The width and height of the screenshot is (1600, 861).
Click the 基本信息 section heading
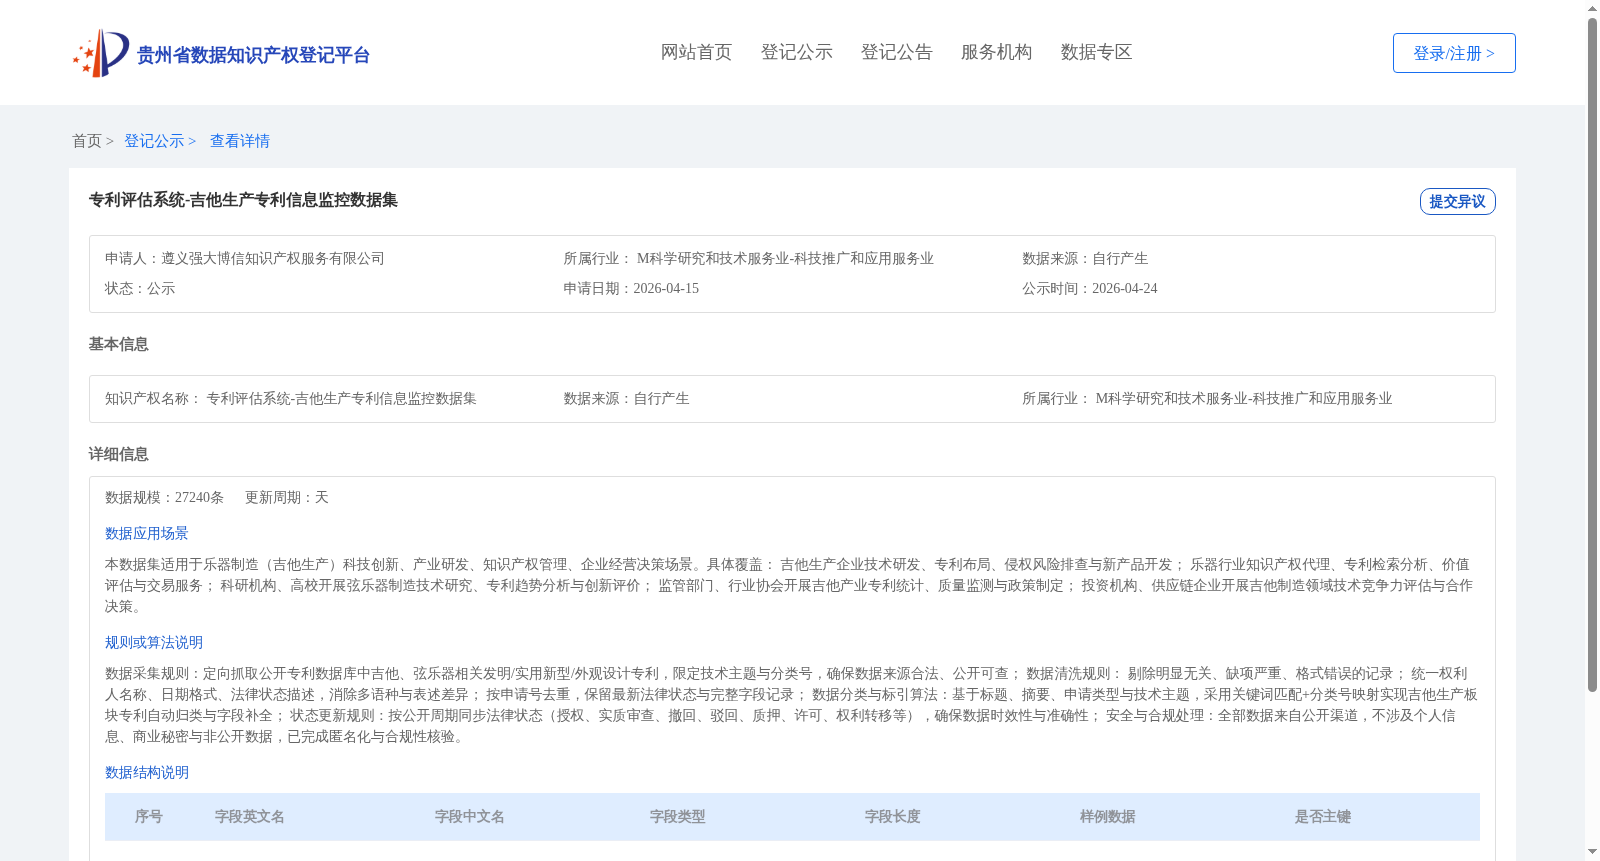(118, 344)
